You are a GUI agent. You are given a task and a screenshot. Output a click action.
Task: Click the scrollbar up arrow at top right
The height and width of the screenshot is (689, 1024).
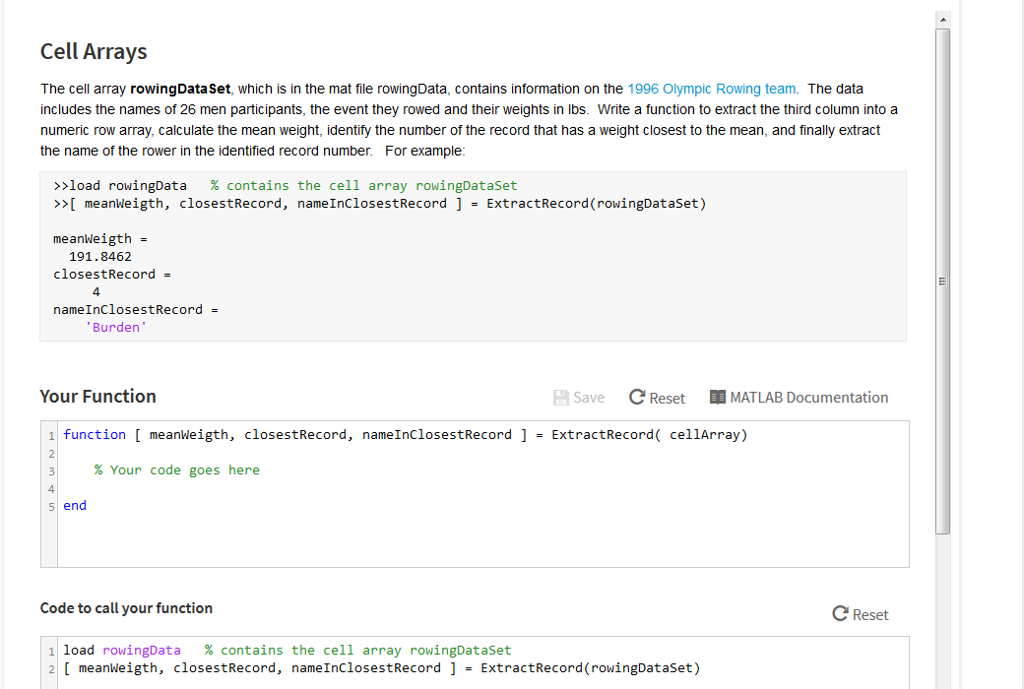pos(943,17)
